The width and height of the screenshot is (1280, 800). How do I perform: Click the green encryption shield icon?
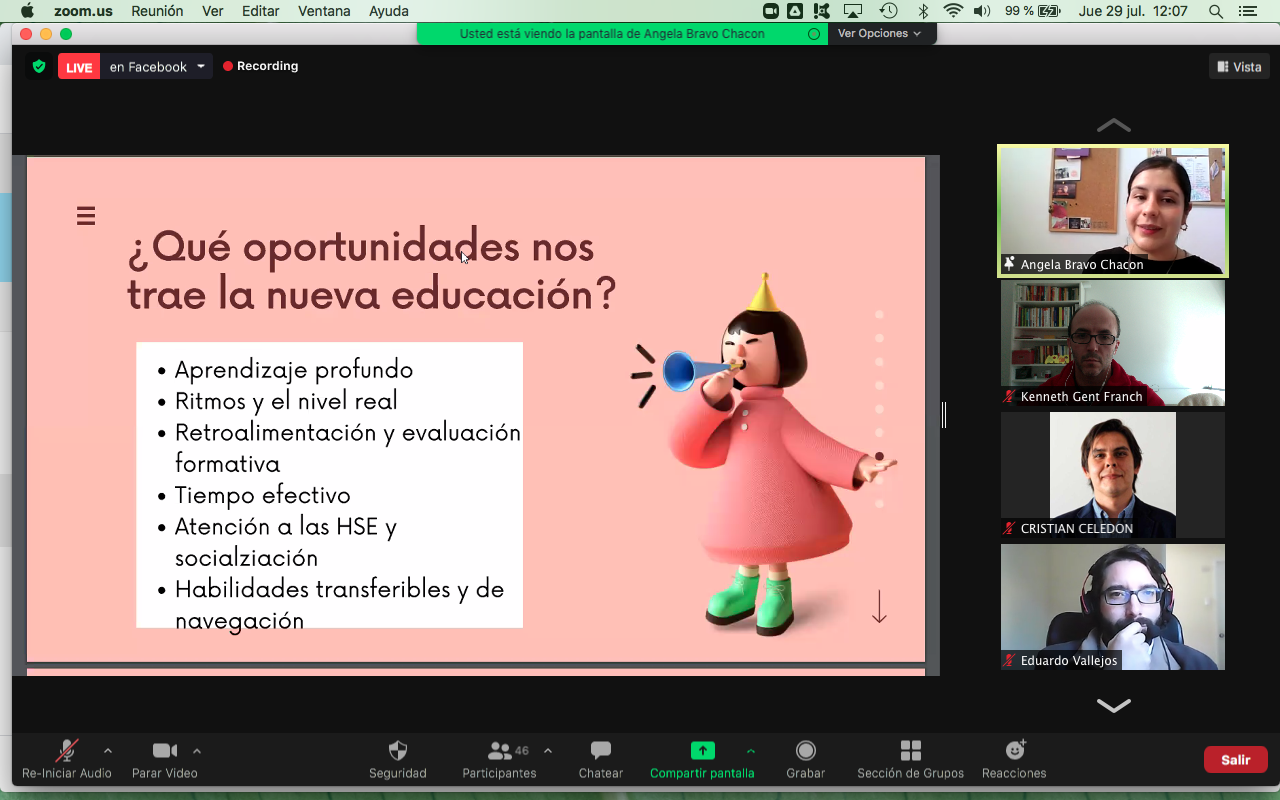coord(39,67)
